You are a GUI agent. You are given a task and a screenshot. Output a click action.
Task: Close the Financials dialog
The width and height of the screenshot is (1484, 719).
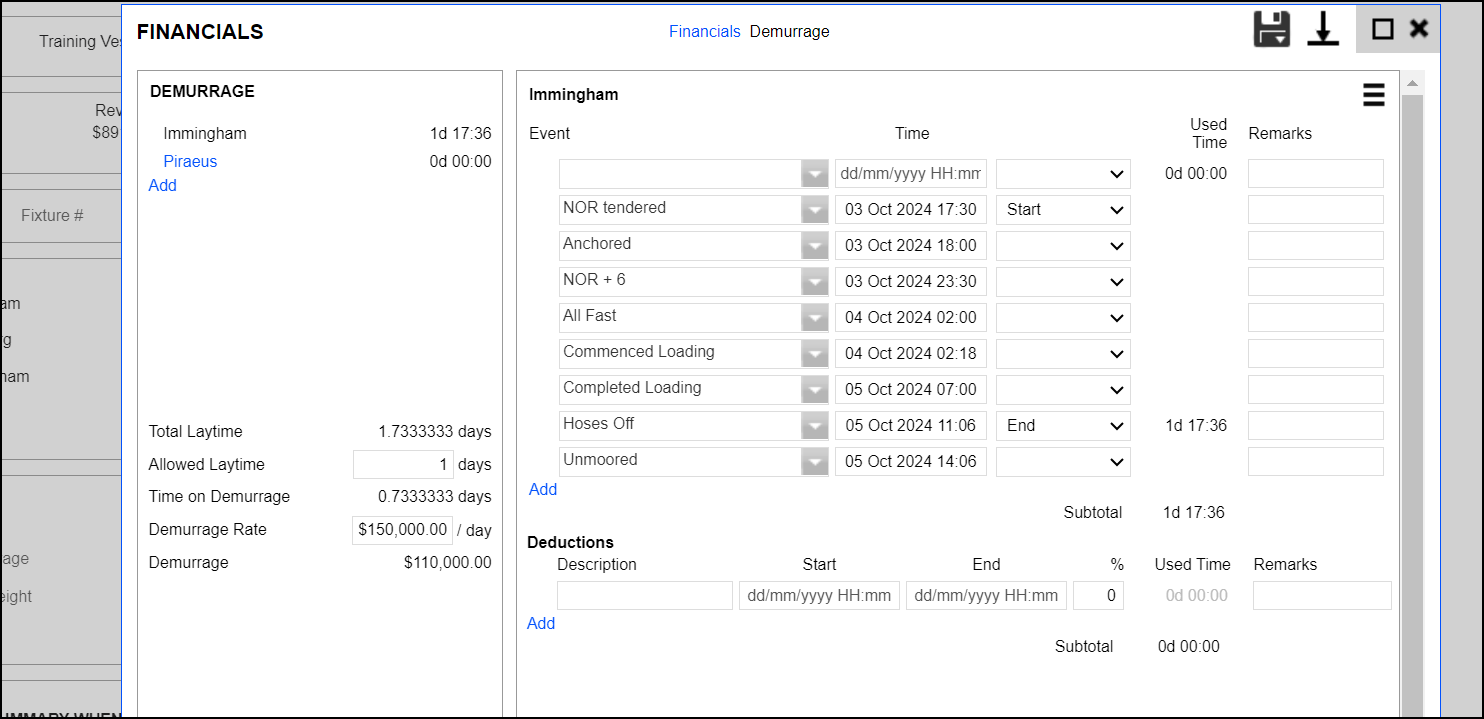[x=1418, y=29]
